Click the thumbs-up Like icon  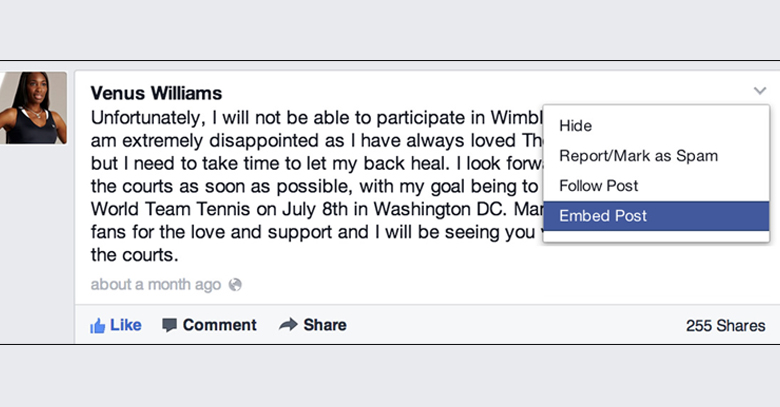point(98,326)
